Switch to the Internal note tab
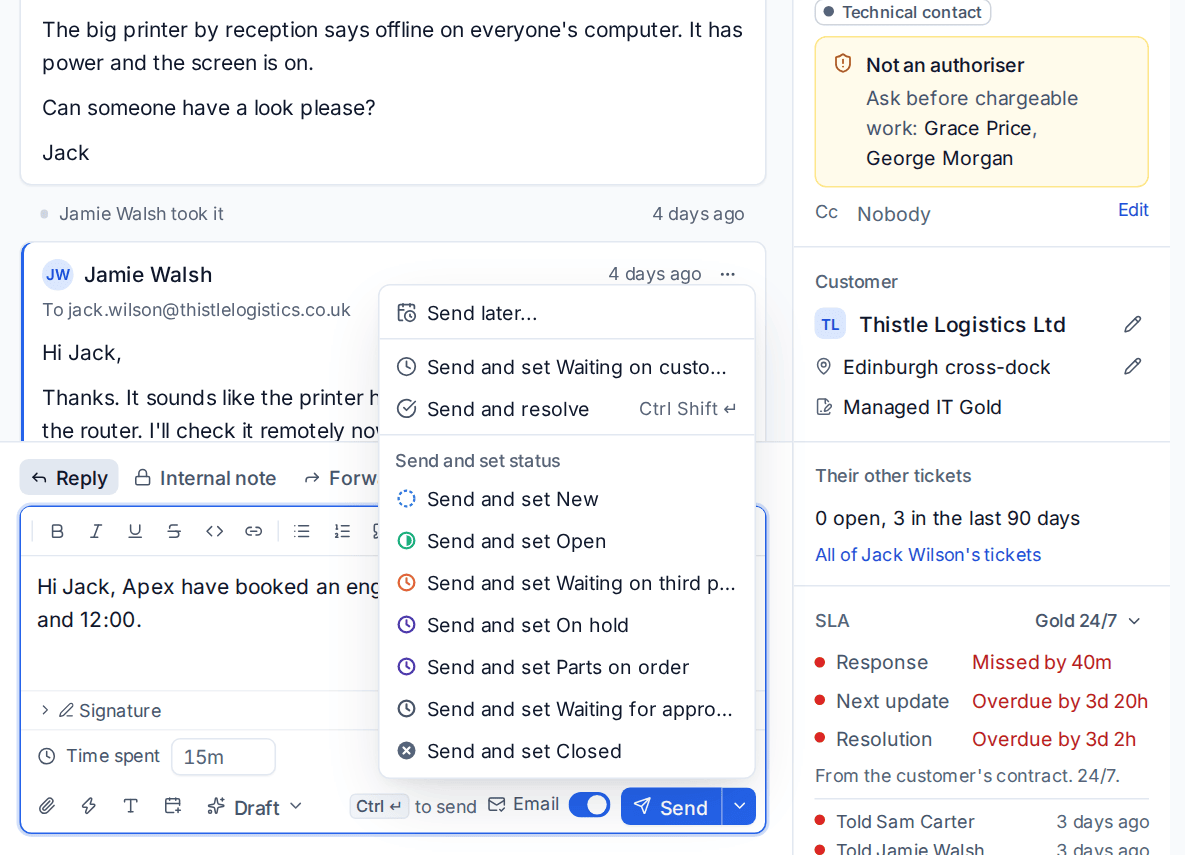The height and width of the screenshot is (855, 1185). pyautogui.click(x=205, y=478)
